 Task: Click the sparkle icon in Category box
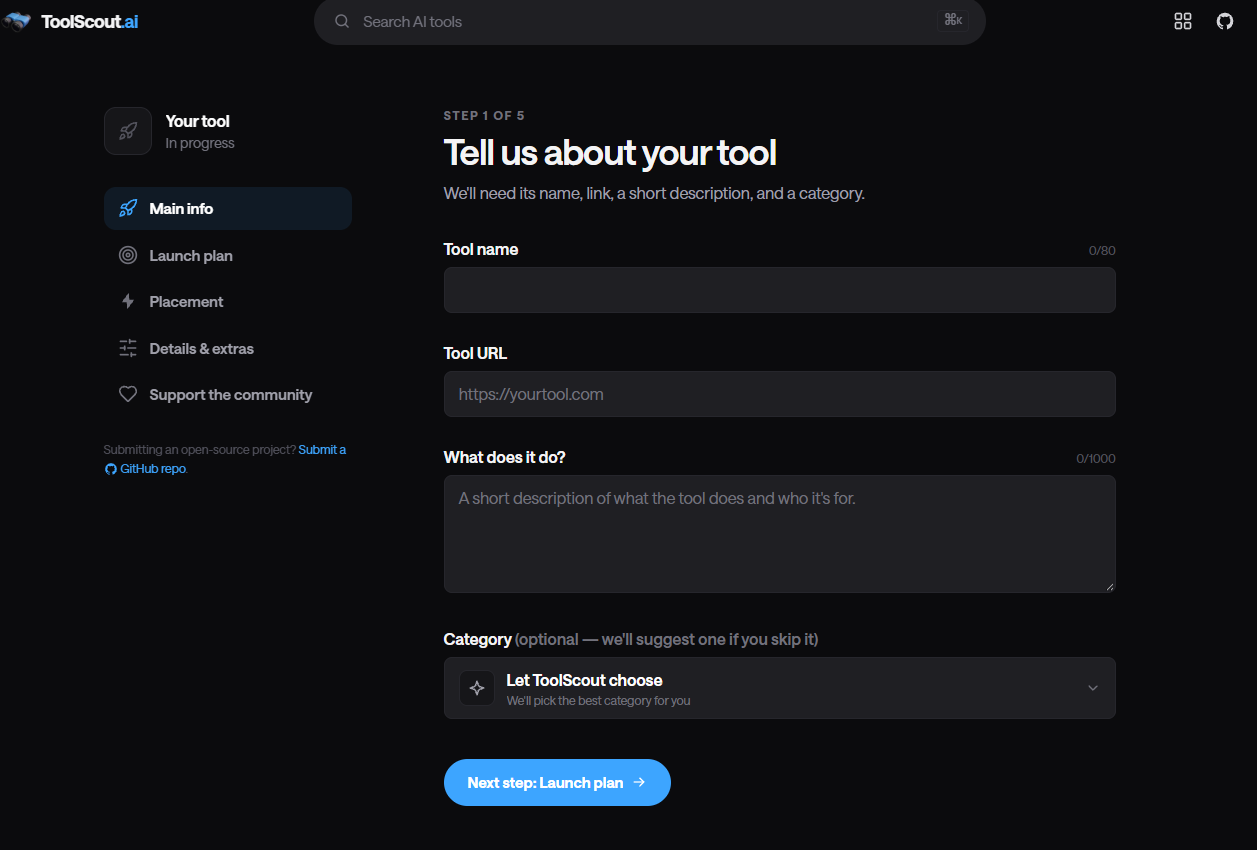pyautogui.click(x=477, y=688)
